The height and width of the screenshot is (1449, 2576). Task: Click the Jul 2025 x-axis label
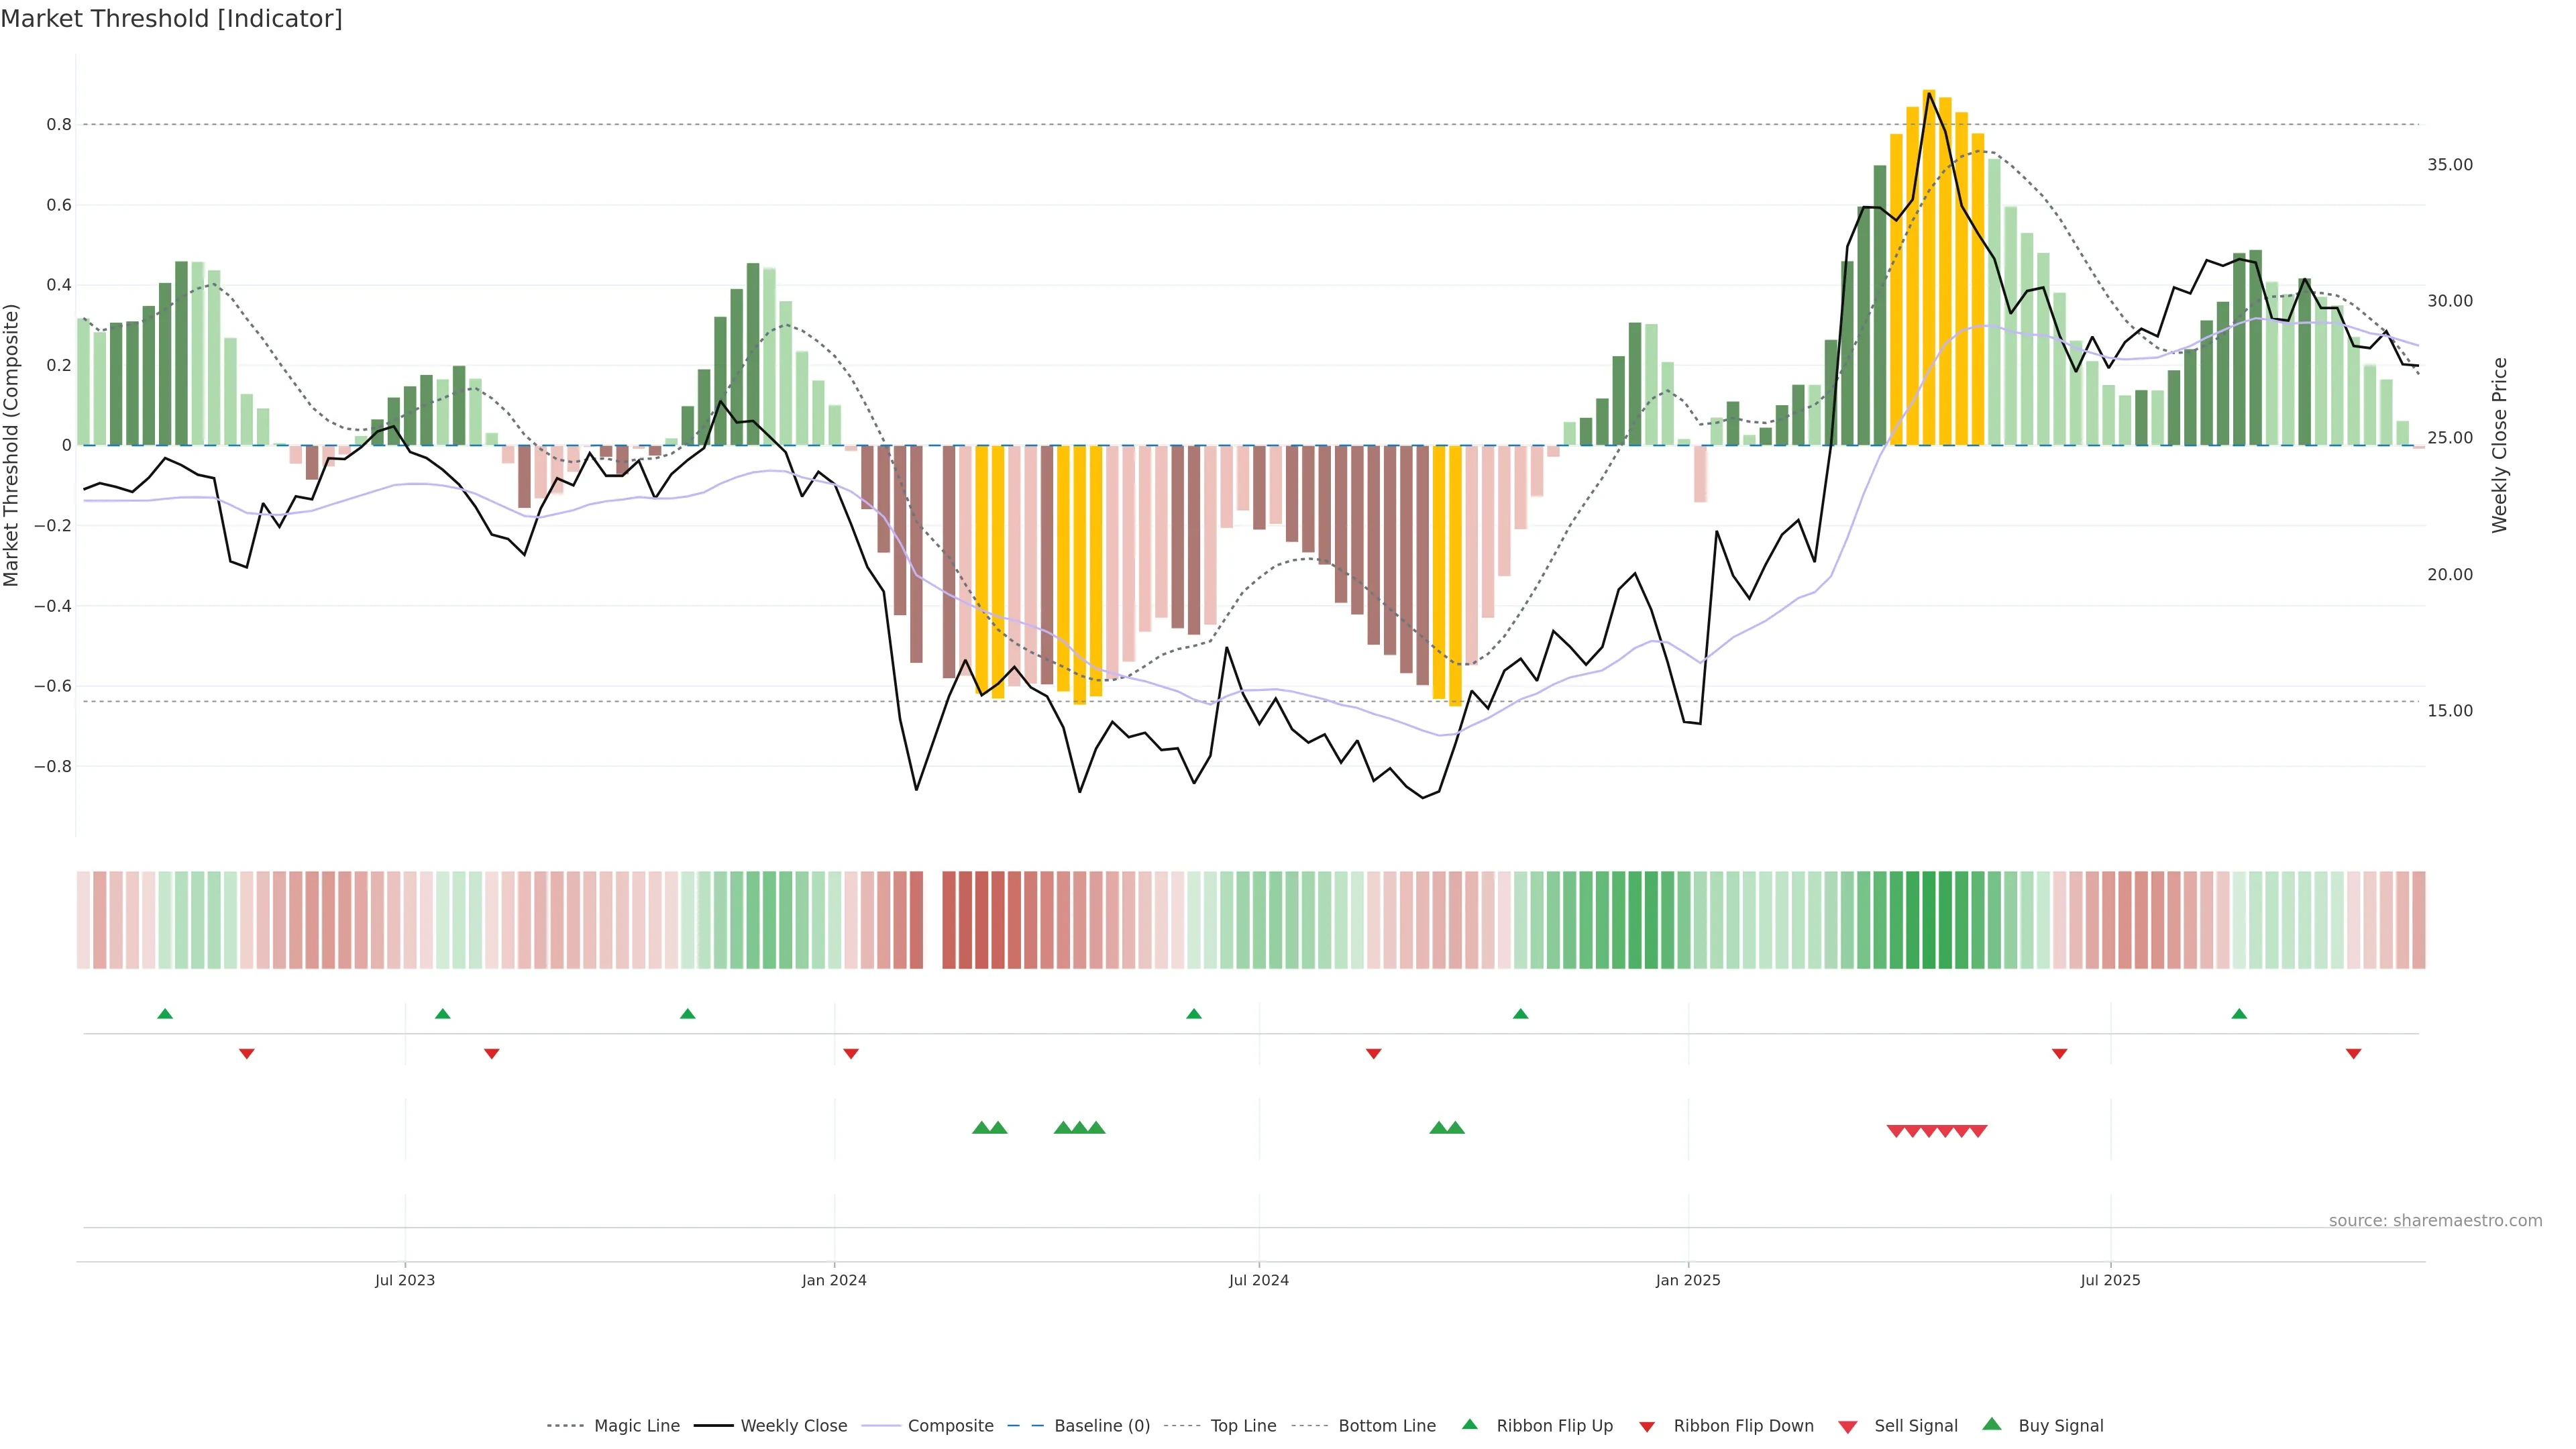2110,1280
